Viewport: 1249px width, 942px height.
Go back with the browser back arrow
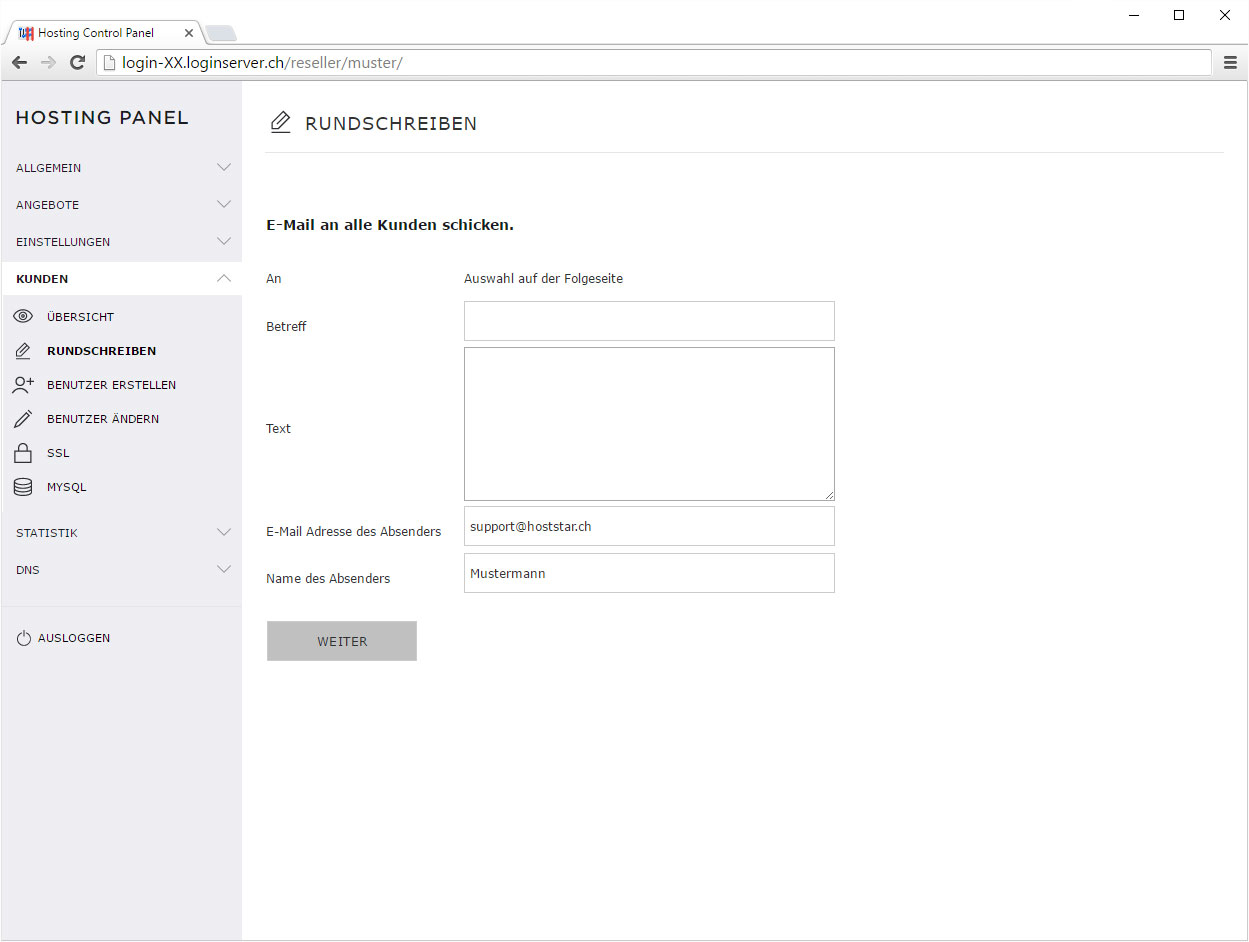tap(19, 63)
